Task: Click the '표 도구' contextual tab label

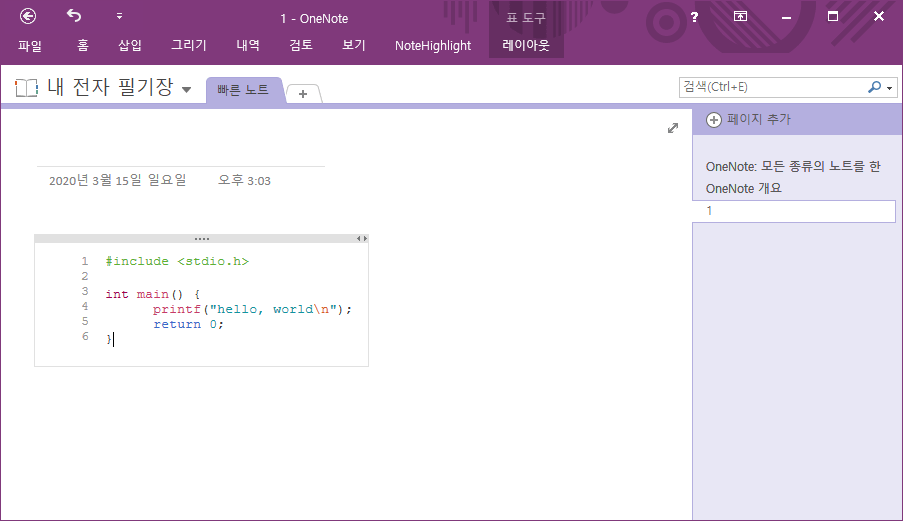Action: click(x=526, y=18)
